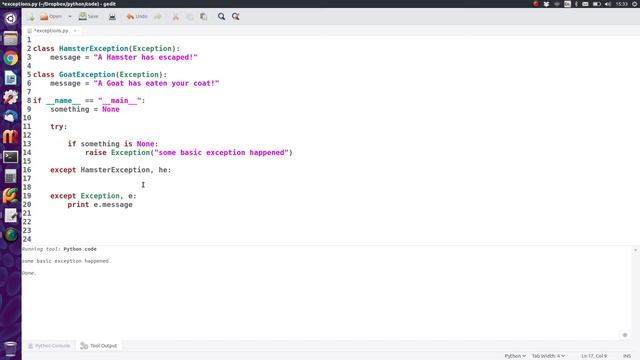This screenshot has width=640, height=360.
Task: Open the orange M application in dock
Action: [x=11, y=137]
